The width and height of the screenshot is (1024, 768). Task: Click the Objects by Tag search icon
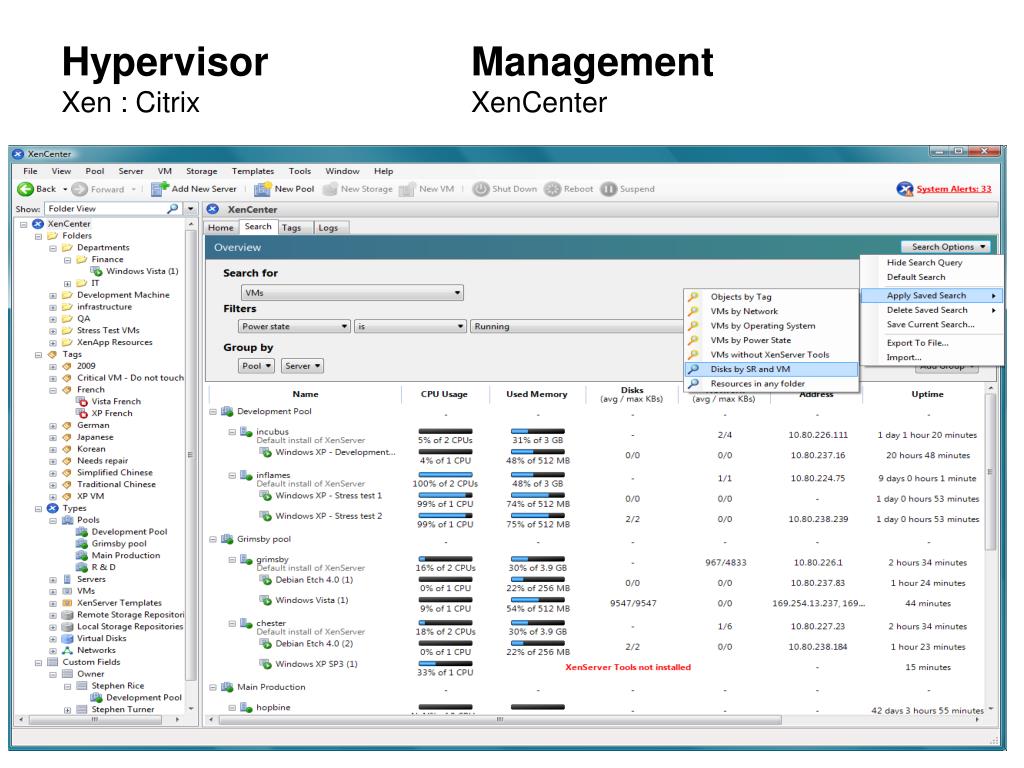pos(694,297)
